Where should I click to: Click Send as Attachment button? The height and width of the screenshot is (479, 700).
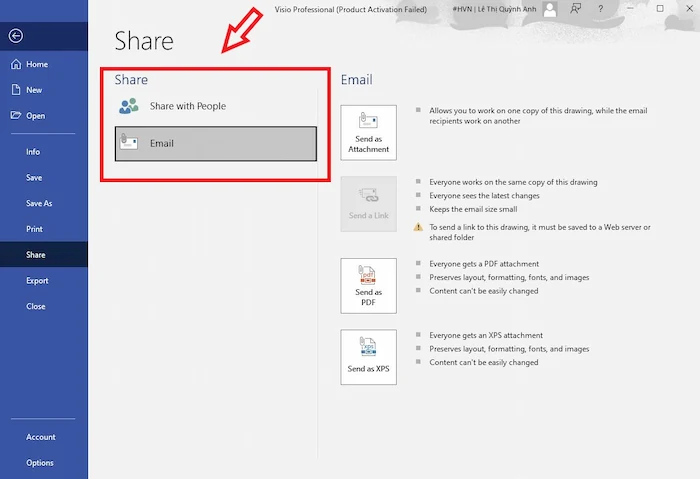point(368,133)
